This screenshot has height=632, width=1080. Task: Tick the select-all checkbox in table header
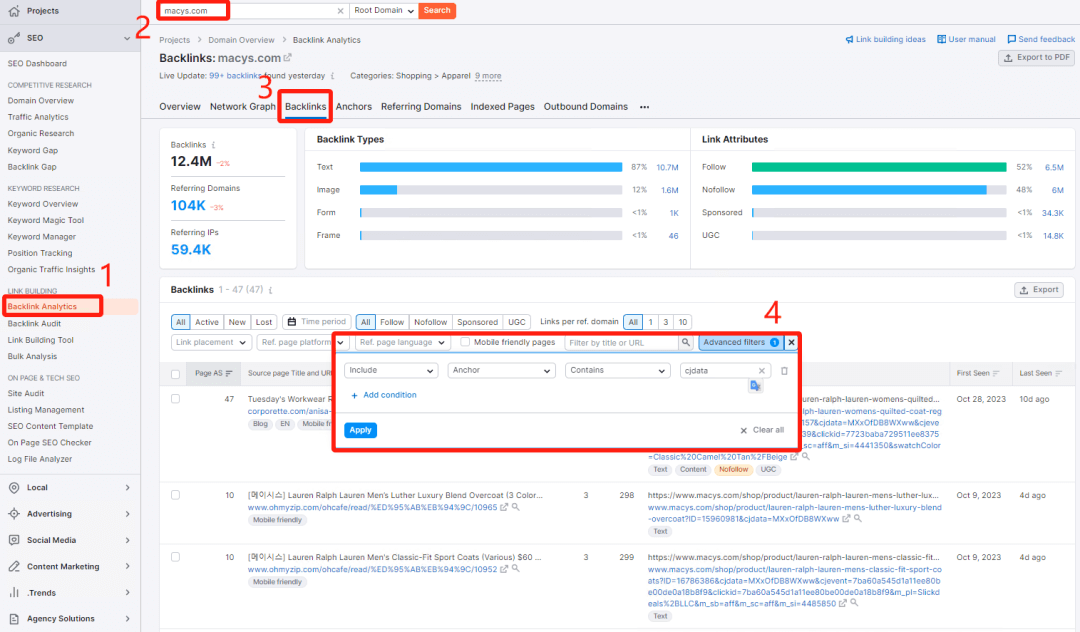click(x=176, y=374)
